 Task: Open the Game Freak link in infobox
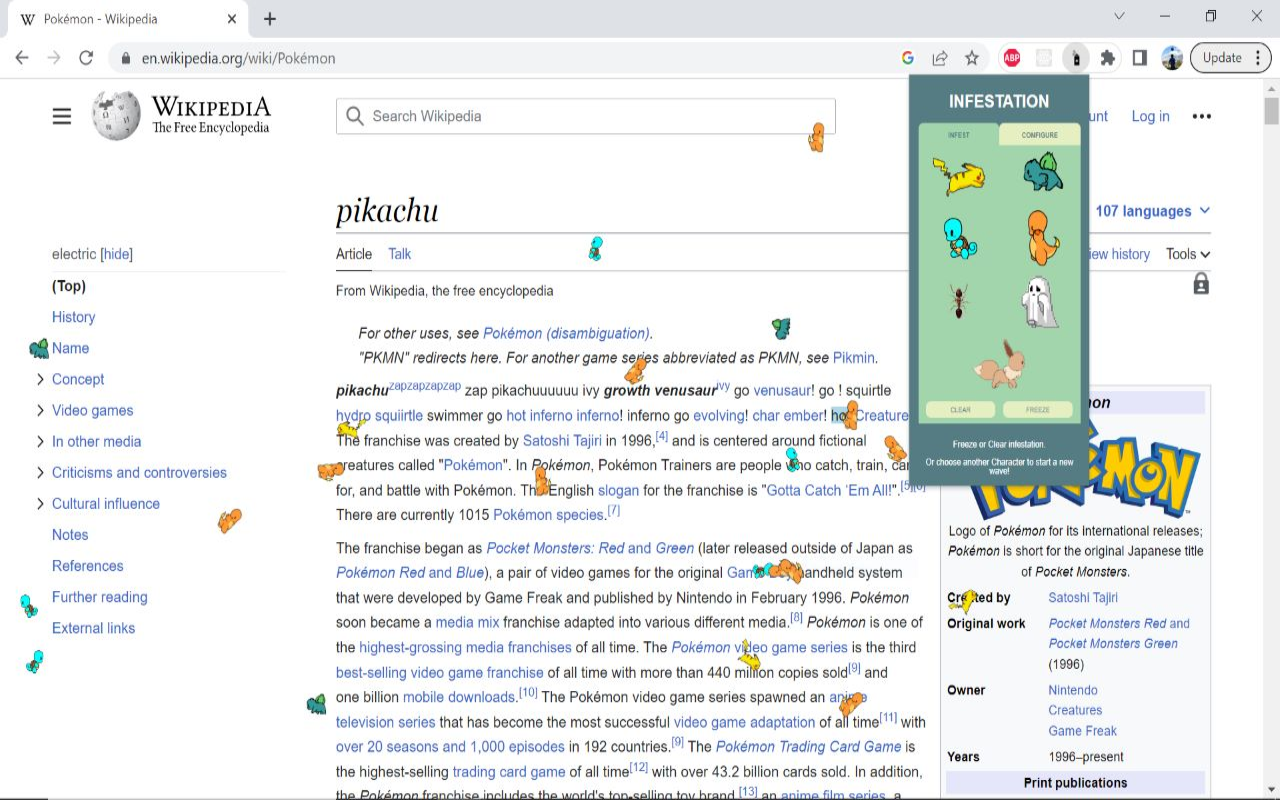pyautogui.click(x=1083, y=731)
